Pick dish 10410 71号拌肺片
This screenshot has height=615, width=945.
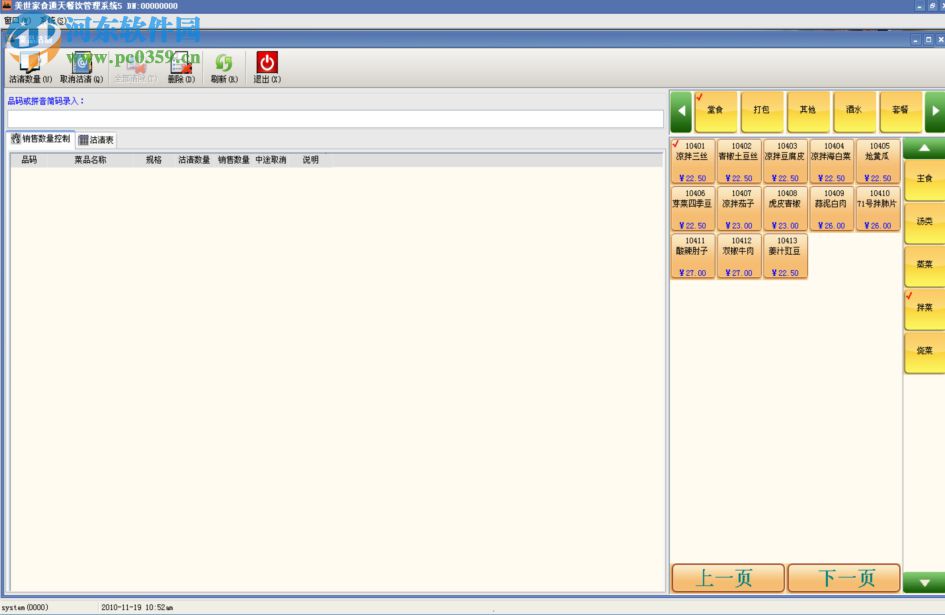pyautogui.click(x=878, y=209)
